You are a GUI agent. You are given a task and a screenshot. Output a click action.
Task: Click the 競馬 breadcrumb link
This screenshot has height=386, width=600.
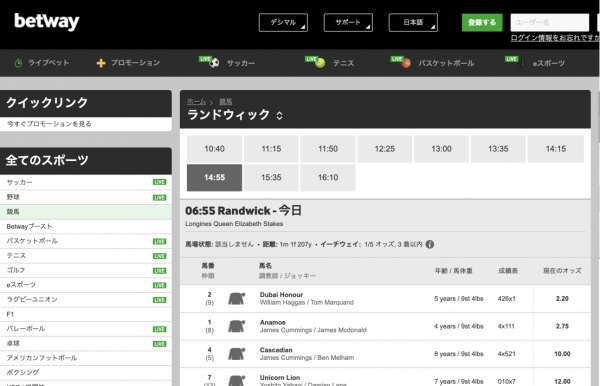tap(225, 102)
